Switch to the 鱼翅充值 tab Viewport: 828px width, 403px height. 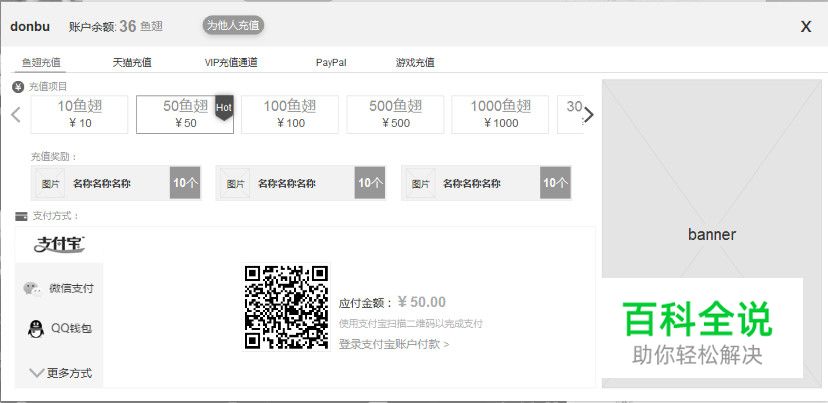[x=41, y=62]
